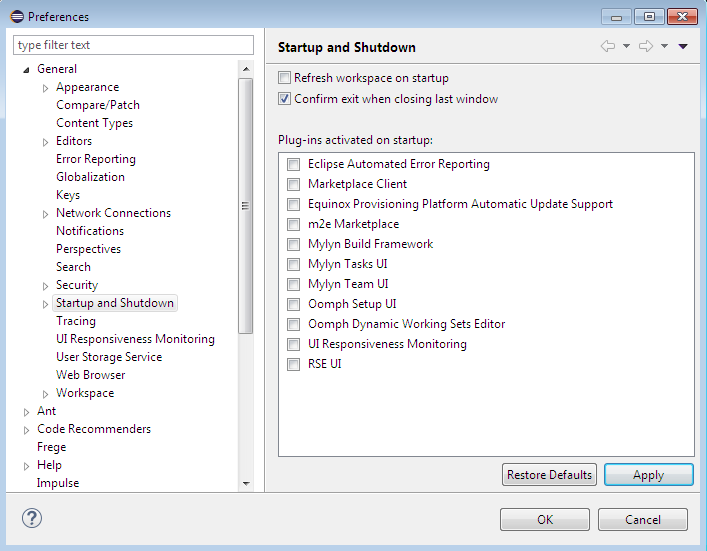This screenshot has height=551, width=707.
Task: Select UI Responsiveness Monitoring tree item
Action: pos(135,339)
